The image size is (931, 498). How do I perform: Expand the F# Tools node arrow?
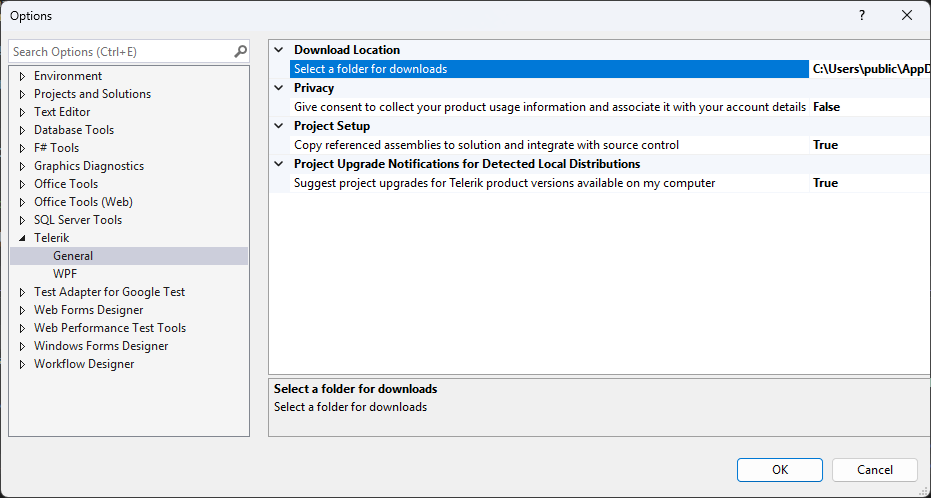coord(23,148)
